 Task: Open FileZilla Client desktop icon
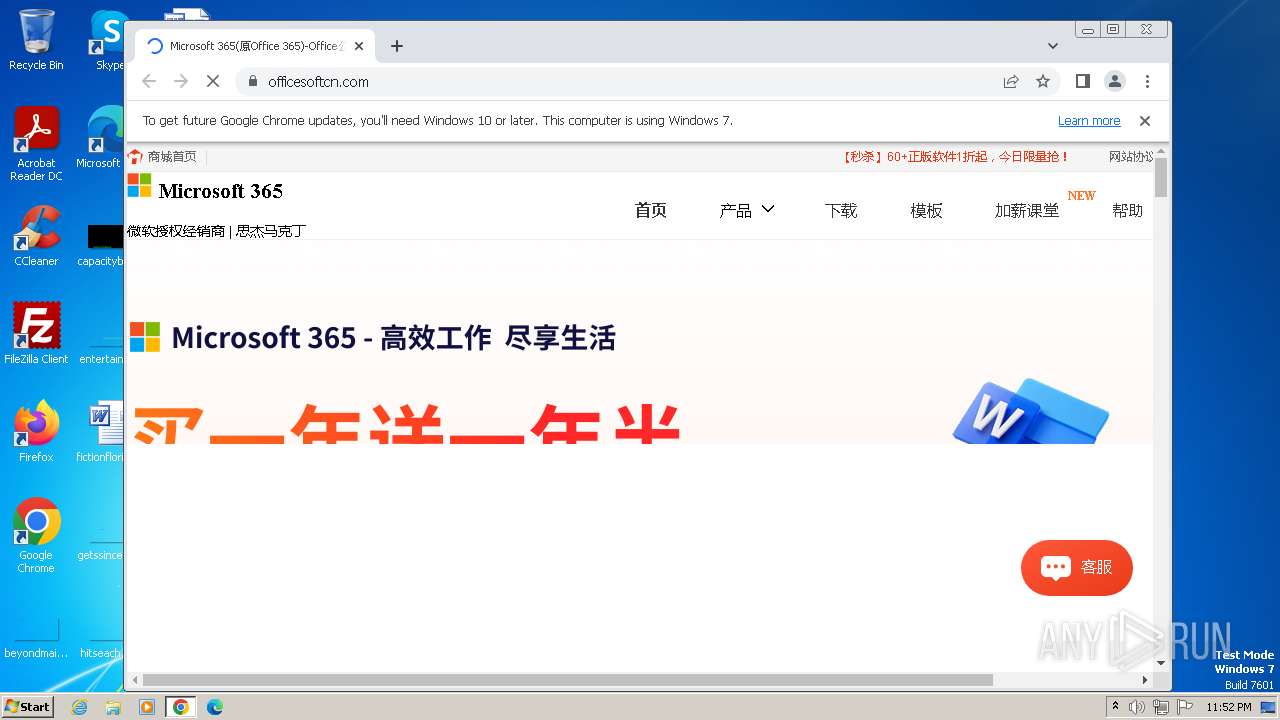[36, 333]
